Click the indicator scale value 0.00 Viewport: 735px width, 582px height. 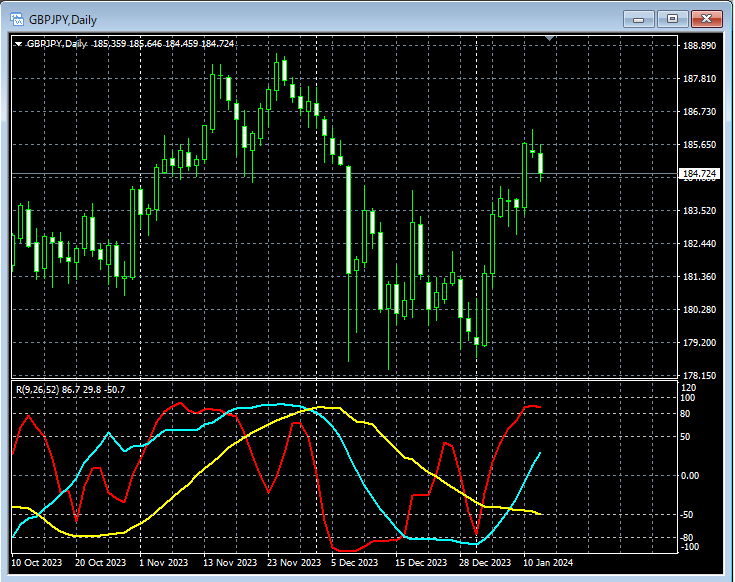[690, 476]
